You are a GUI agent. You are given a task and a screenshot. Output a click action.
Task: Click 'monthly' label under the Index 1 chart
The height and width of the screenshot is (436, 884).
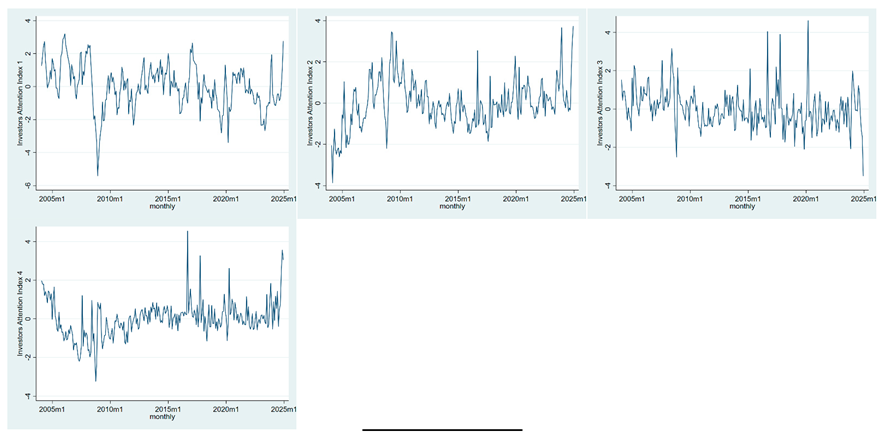pos(160,207)
